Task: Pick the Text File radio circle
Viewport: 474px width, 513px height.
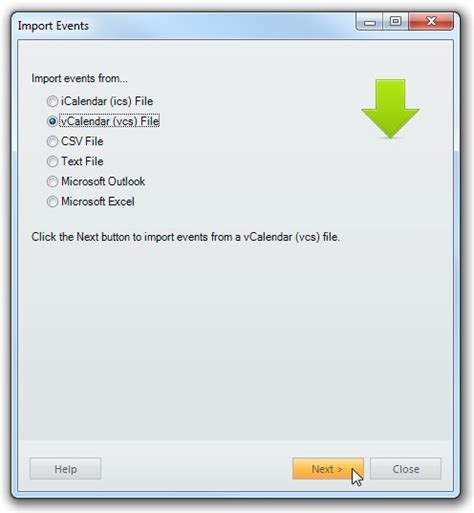Action: coord(52,161)
